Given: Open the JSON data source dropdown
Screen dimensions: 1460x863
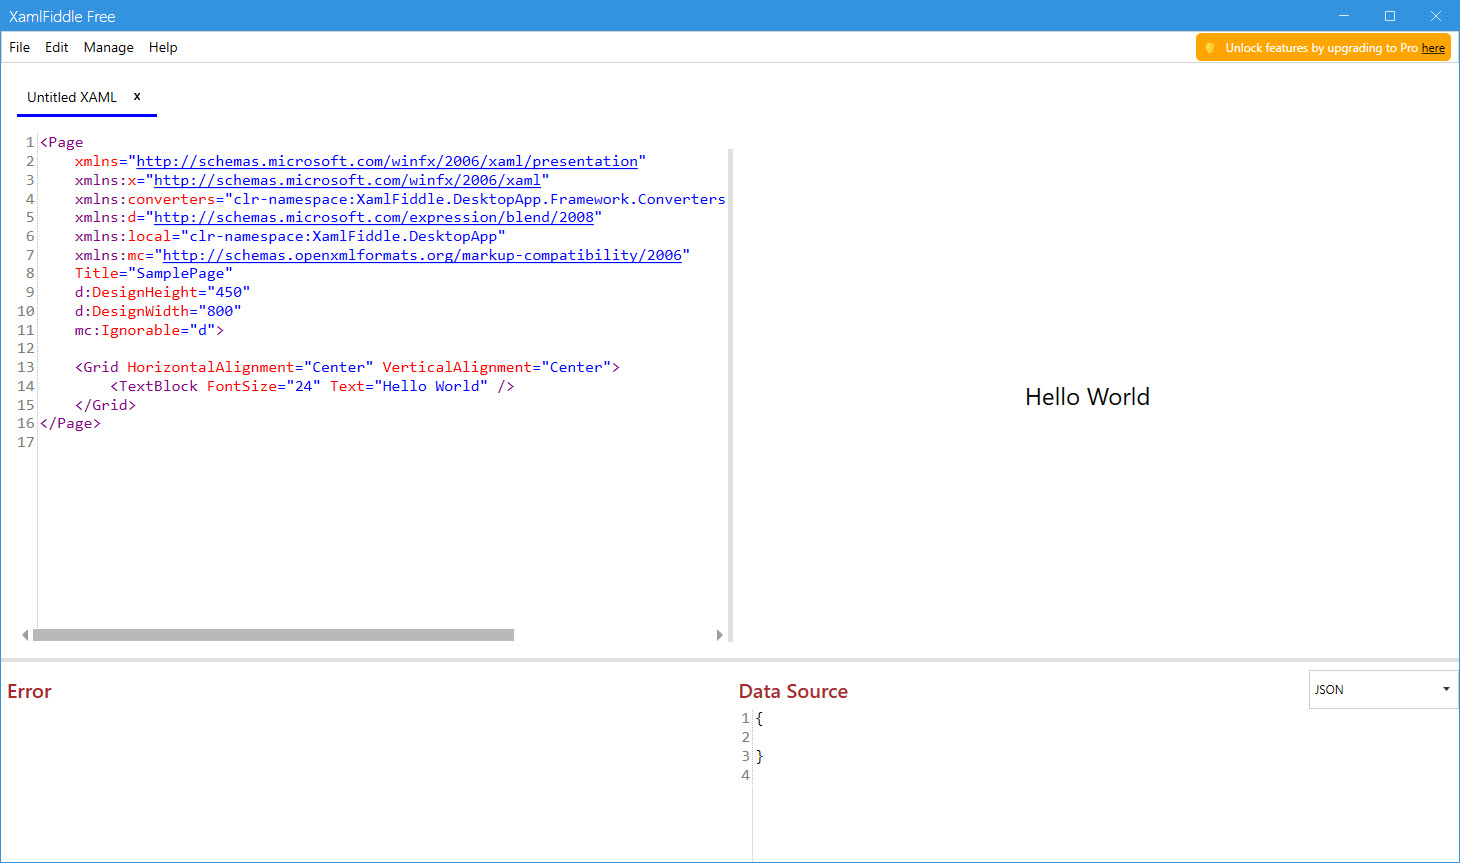Looking at the screenshot, I should [x=1383, y=689].
